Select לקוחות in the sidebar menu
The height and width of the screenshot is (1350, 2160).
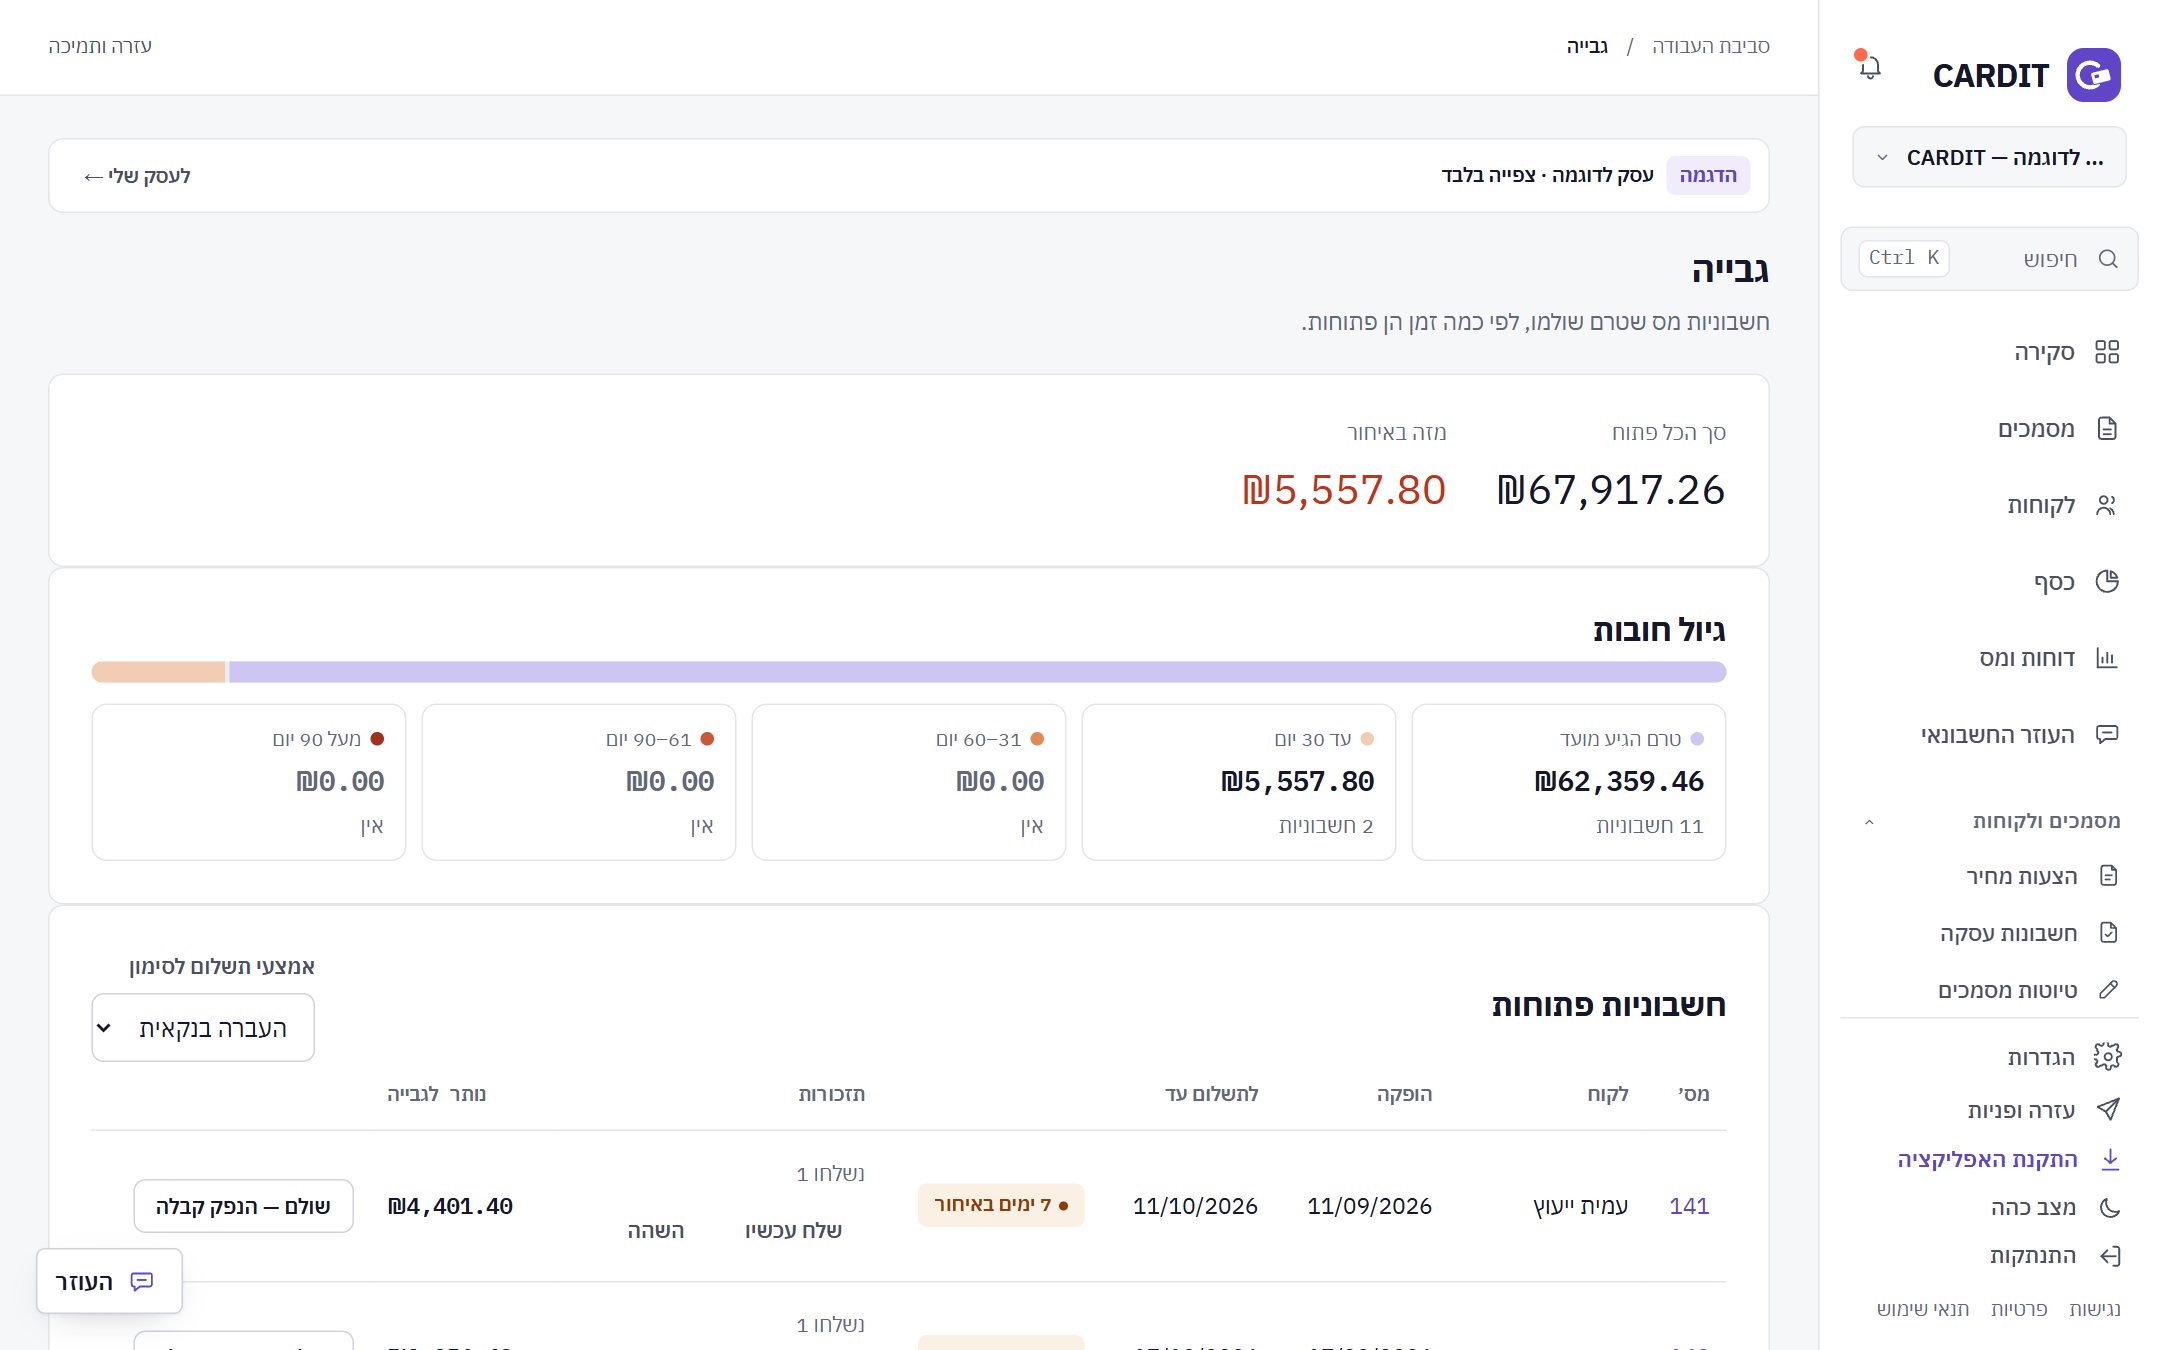[2041, 505]
